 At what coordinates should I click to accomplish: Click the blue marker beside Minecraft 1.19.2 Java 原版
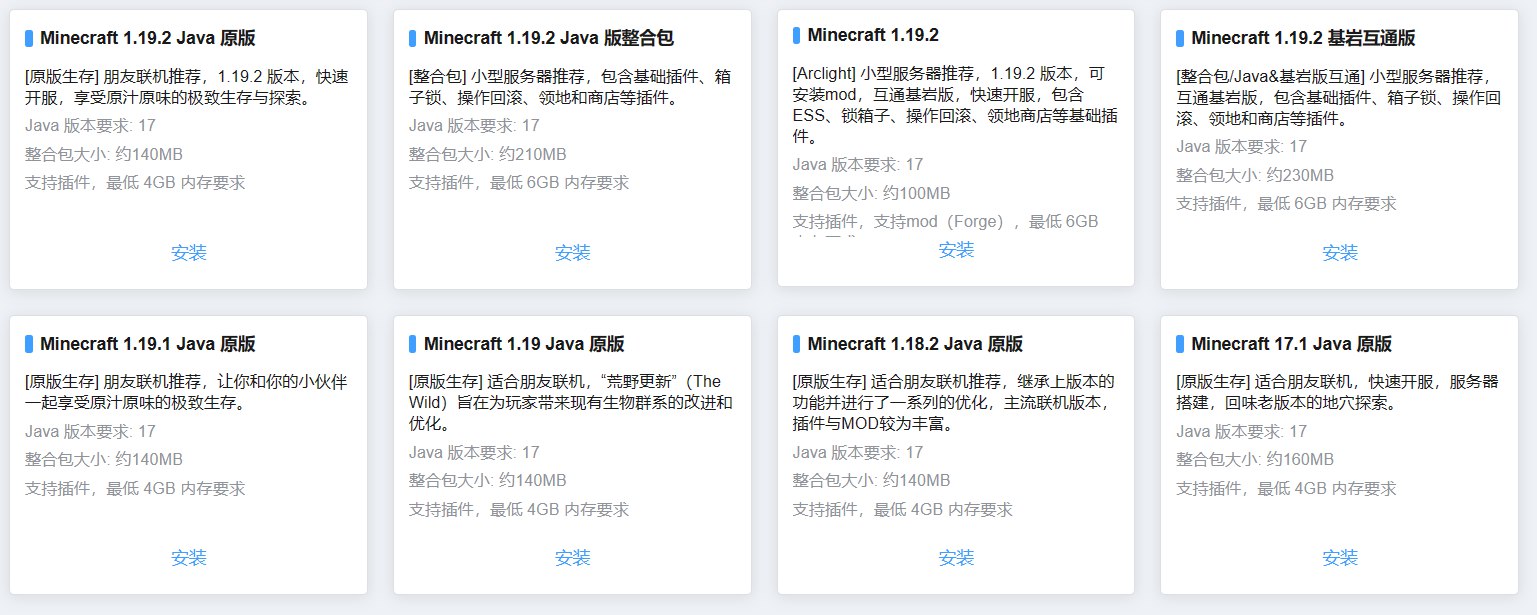coord(29,39)
